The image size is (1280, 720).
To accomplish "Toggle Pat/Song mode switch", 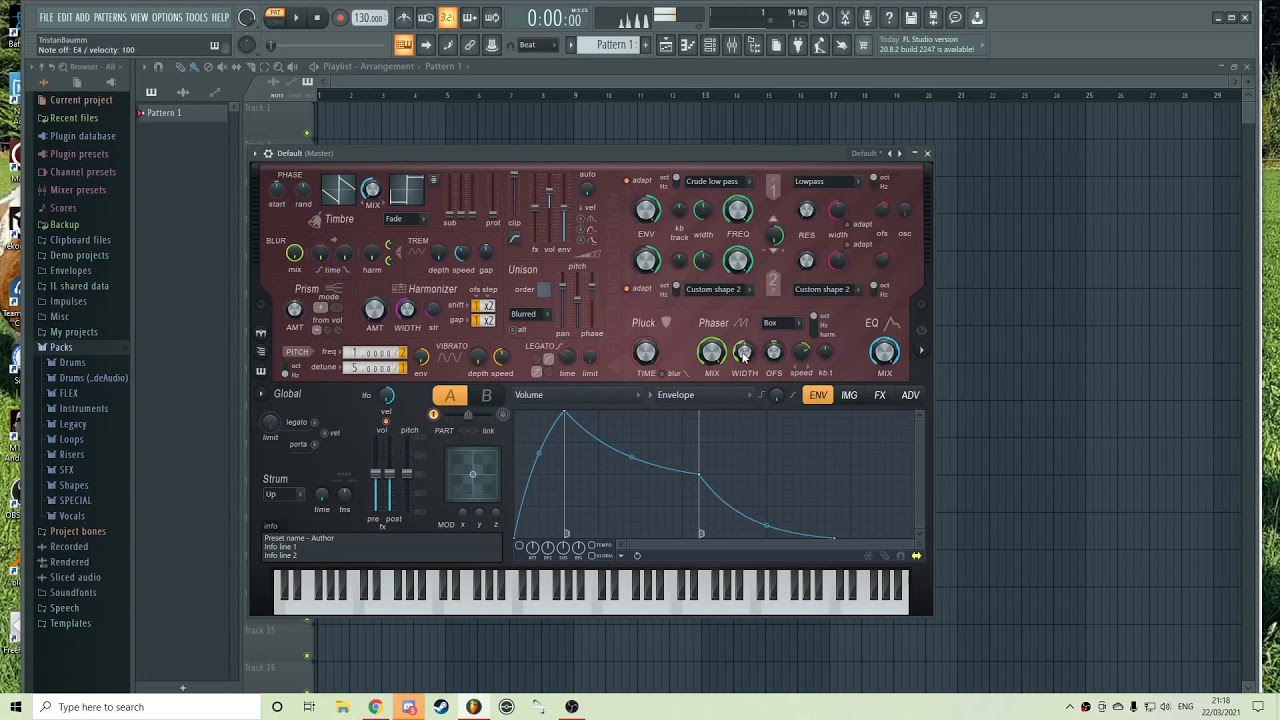I will point(274,18).
